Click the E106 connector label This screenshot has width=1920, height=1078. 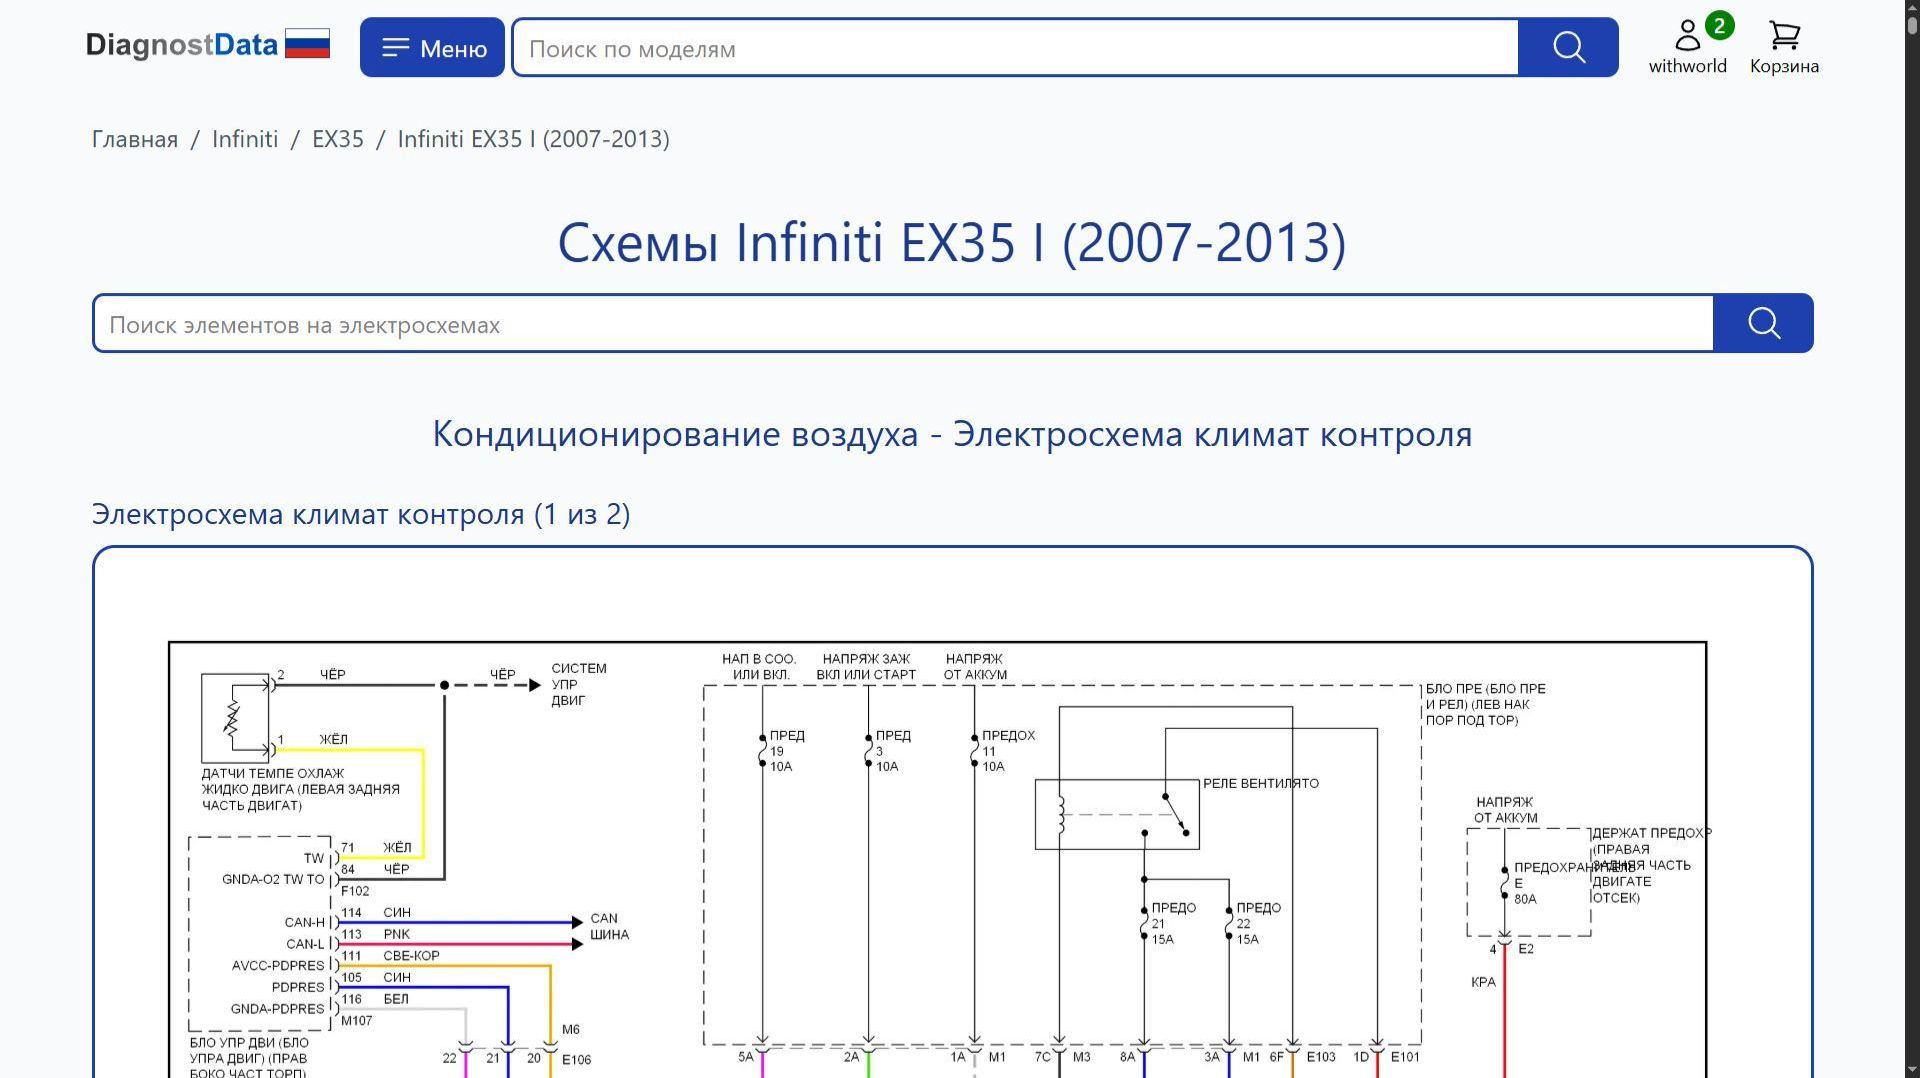point(576,1060)
